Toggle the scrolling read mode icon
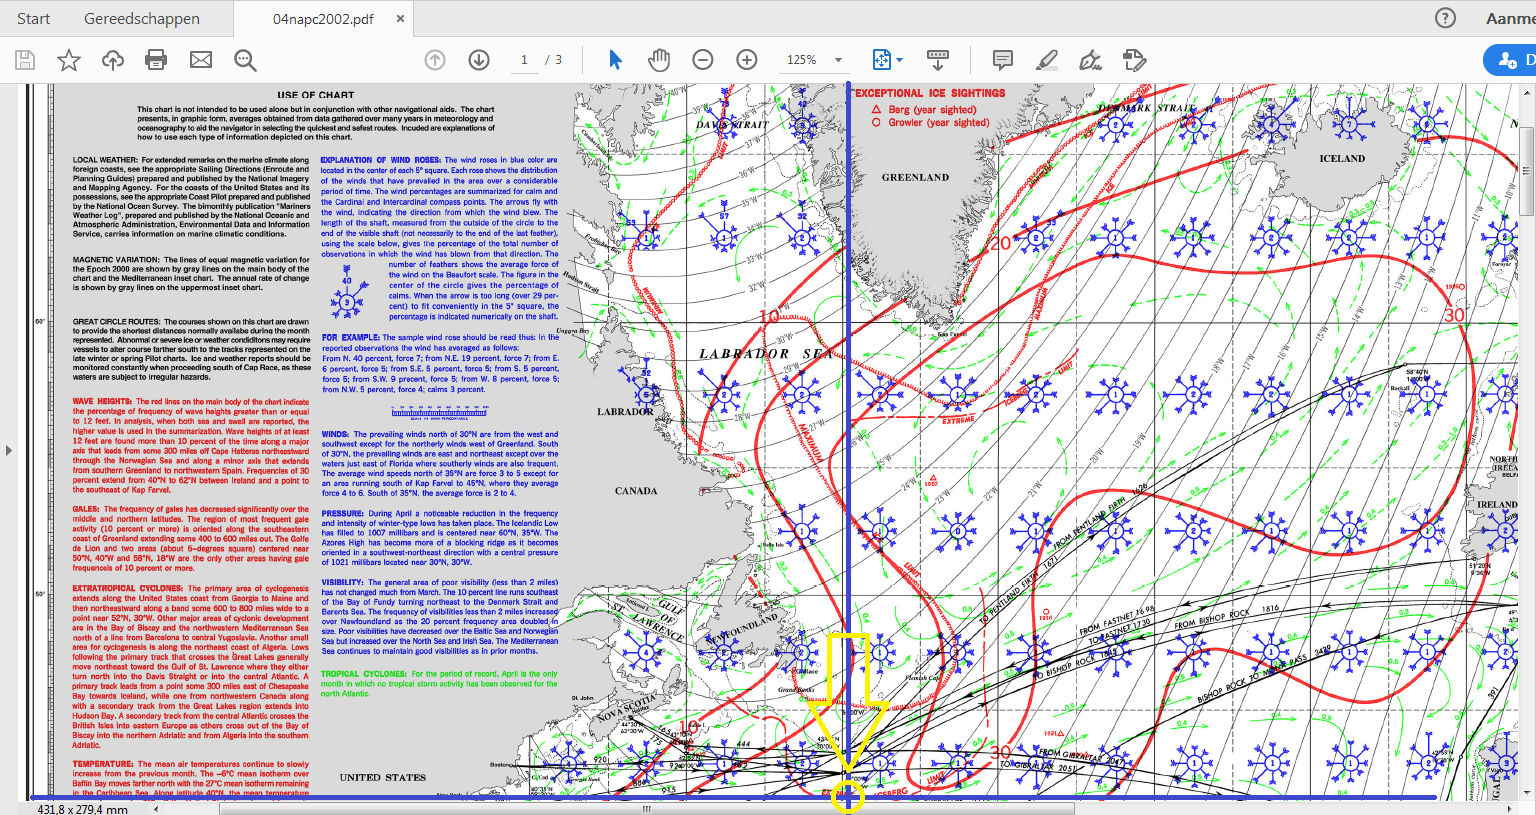Screen dimensions: 1536x815 pos(938,60)
